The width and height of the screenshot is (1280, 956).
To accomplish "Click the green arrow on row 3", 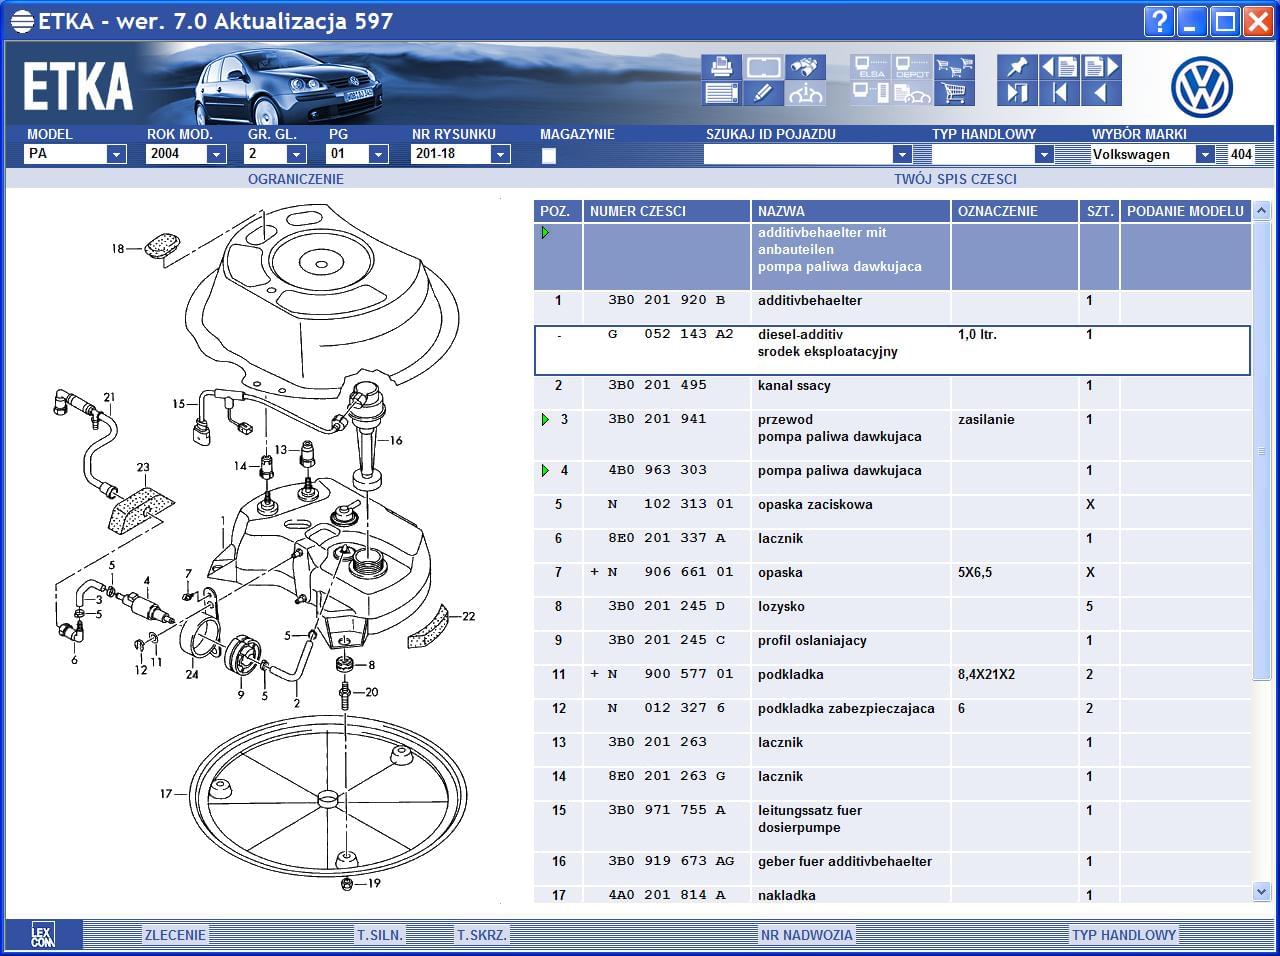I will click(x=545, y=420).
